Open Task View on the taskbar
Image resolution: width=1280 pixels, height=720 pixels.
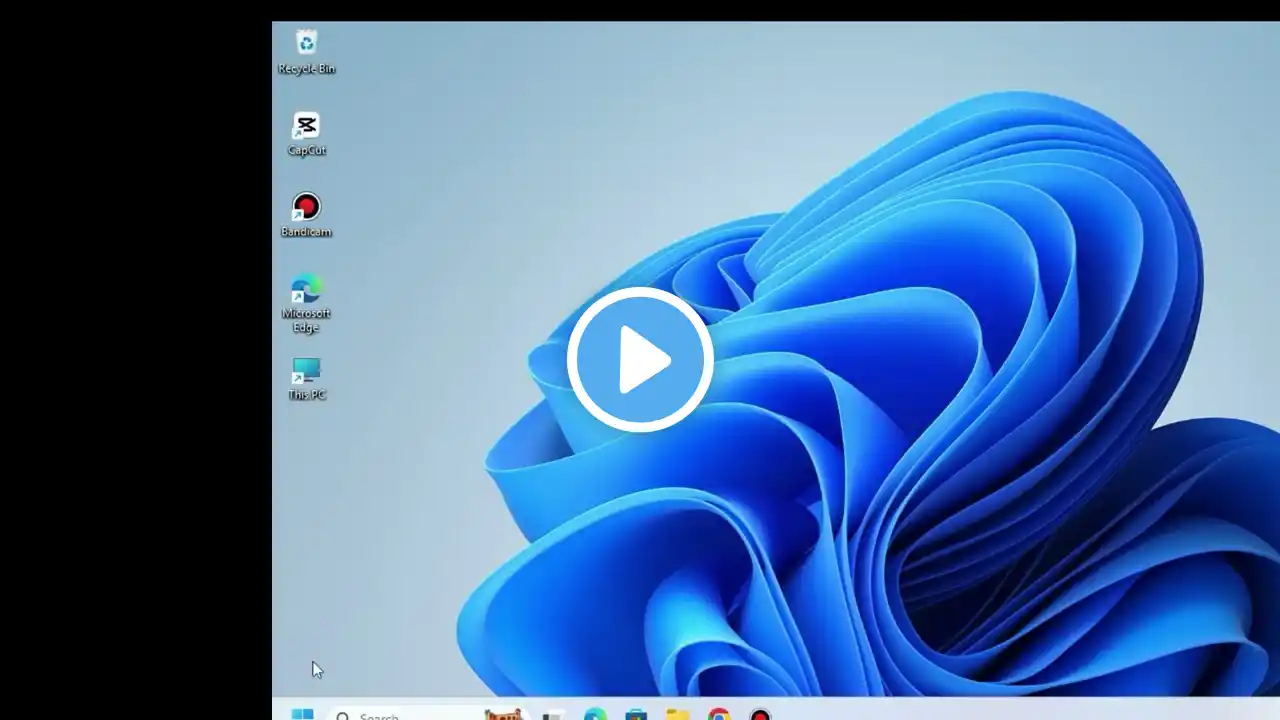coord(553,714)
